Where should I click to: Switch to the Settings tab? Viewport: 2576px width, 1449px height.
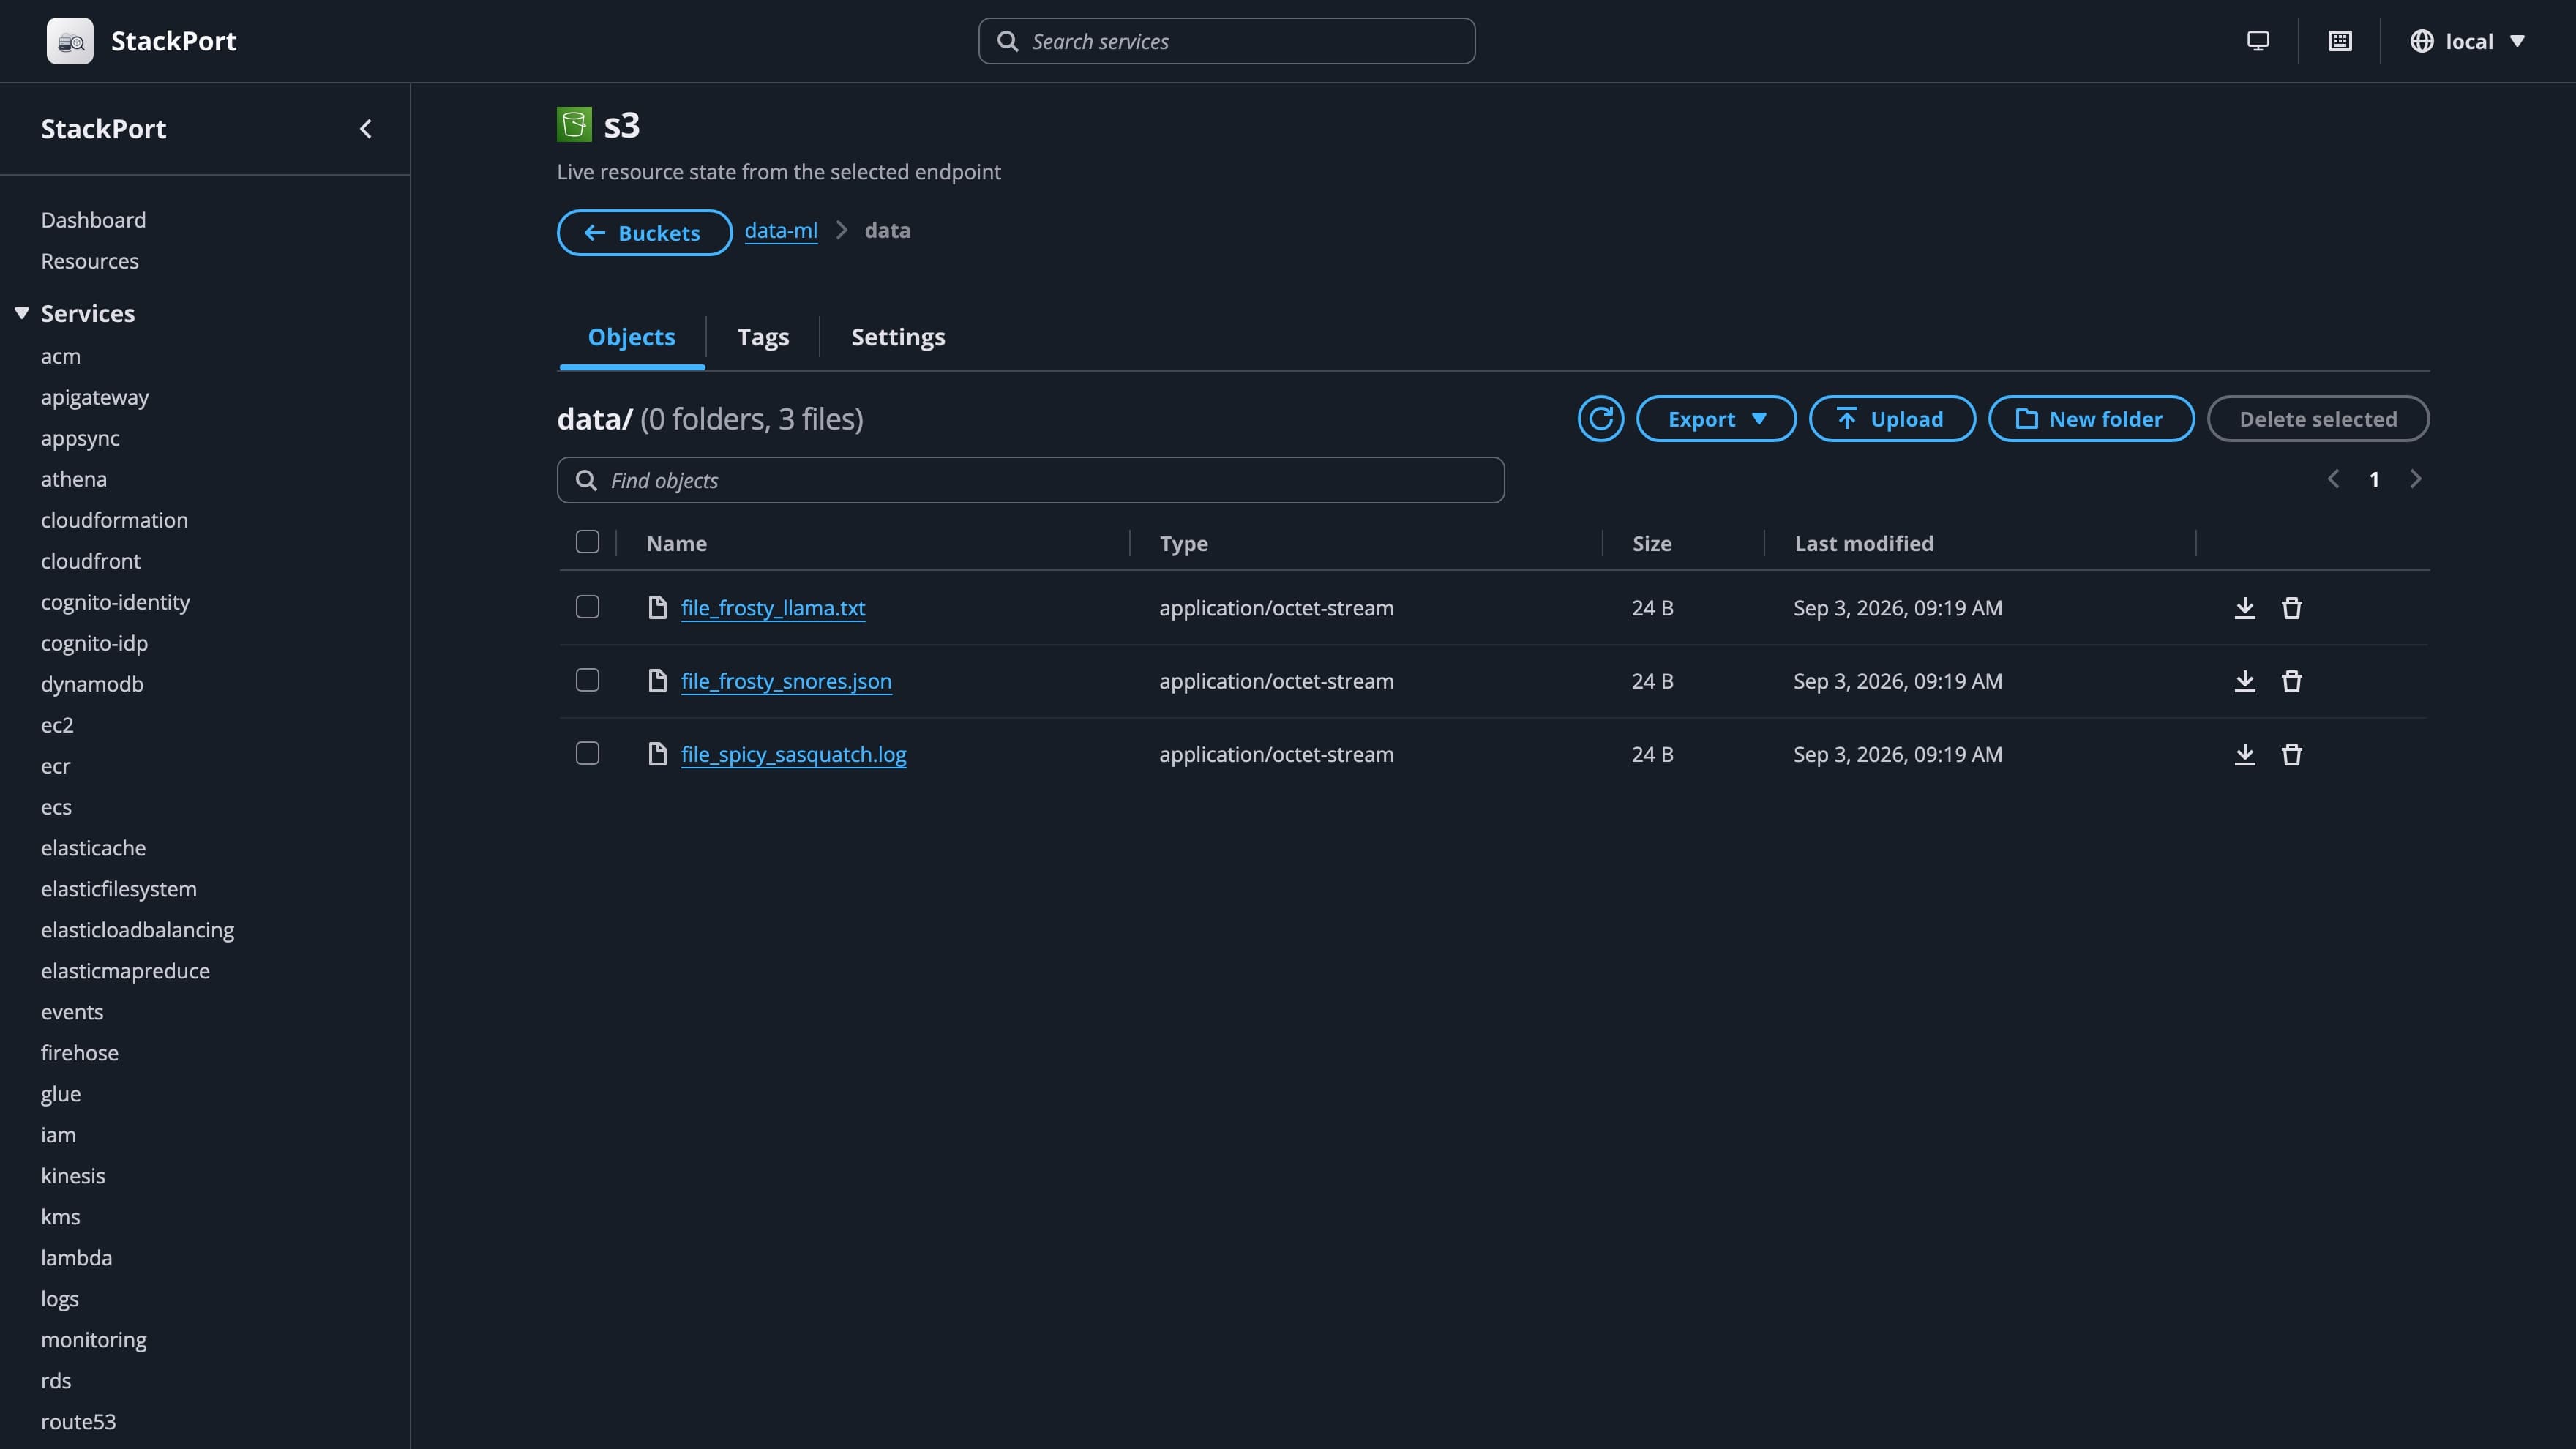pos(898,337)
